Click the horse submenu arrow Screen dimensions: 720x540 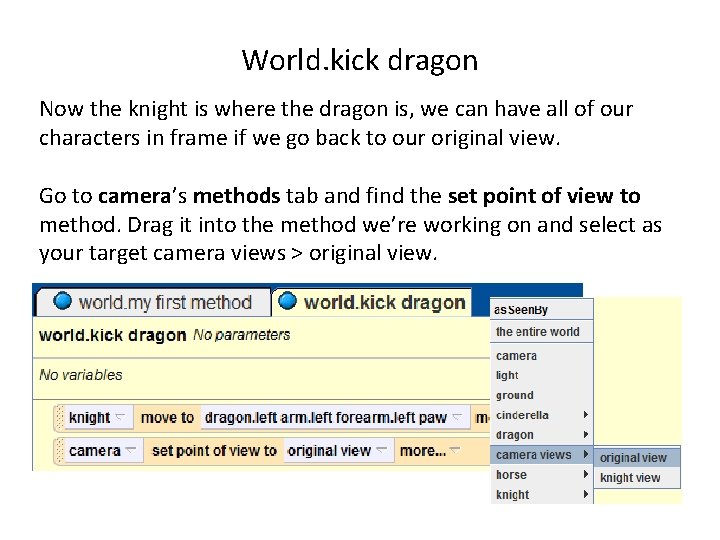coord(585,474)
